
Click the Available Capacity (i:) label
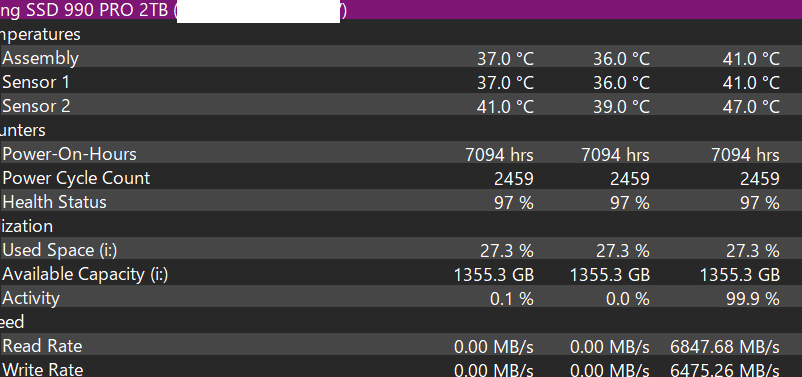point(85,274)
